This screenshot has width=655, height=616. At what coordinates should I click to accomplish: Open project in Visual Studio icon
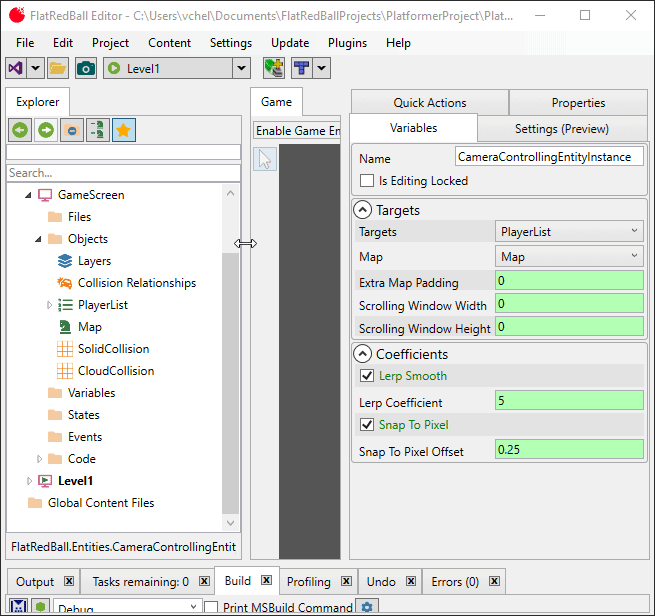[x=15, y=68]
